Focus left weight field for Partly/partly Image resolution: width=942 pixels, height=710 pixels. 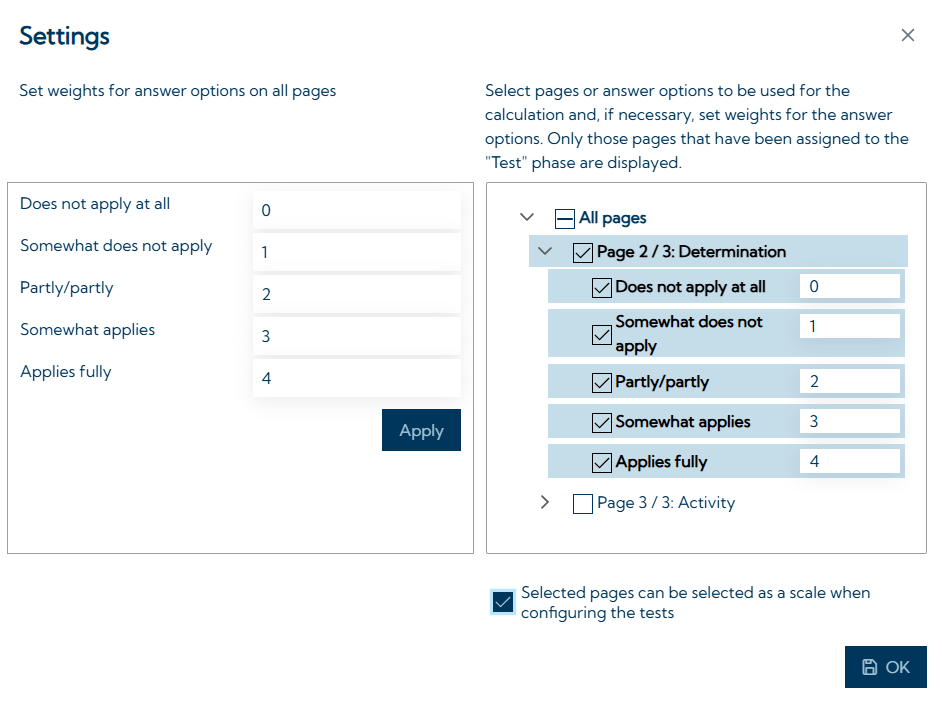click(357, 294)
